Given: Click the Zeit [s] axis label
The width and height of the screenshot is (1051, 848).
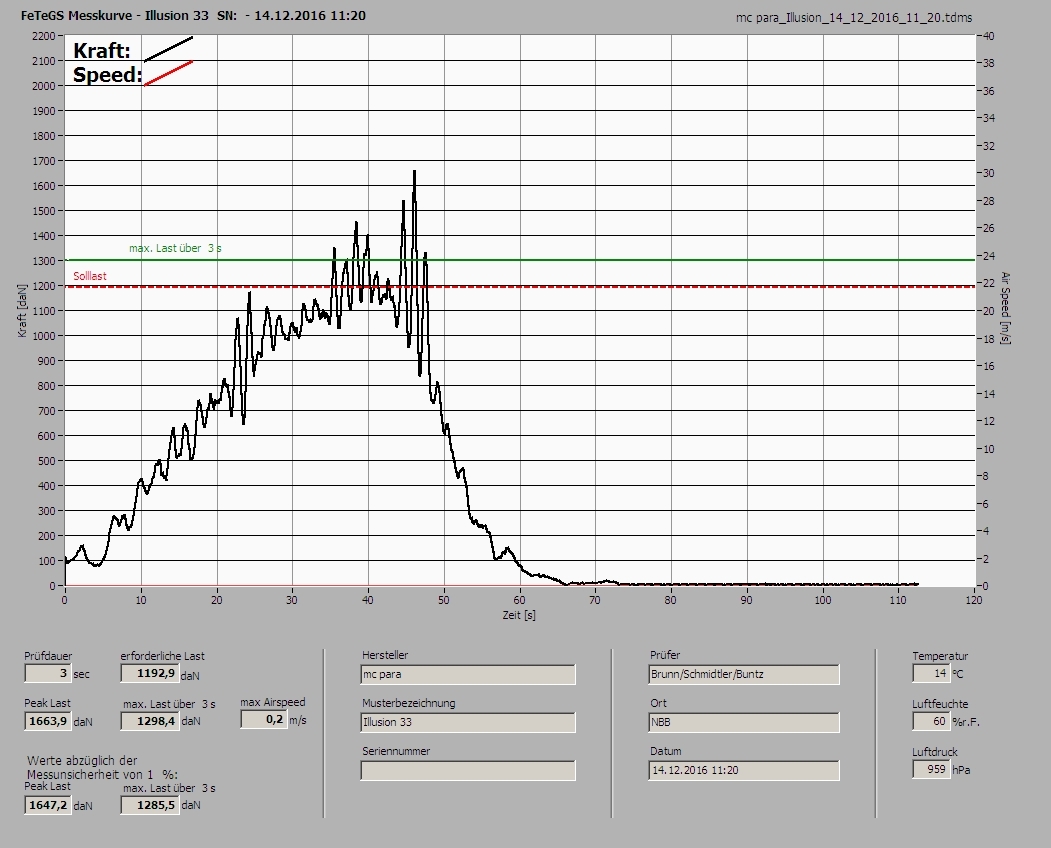Looking at the screenshot, I should point(519,615).
